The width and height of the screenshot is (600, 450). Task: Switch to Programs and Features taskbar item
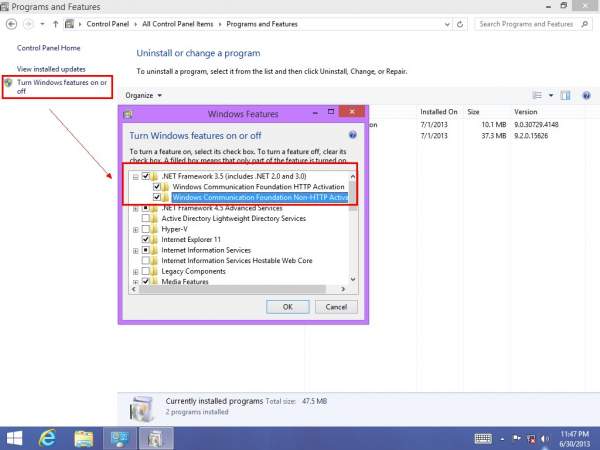[x=156, y=439]
